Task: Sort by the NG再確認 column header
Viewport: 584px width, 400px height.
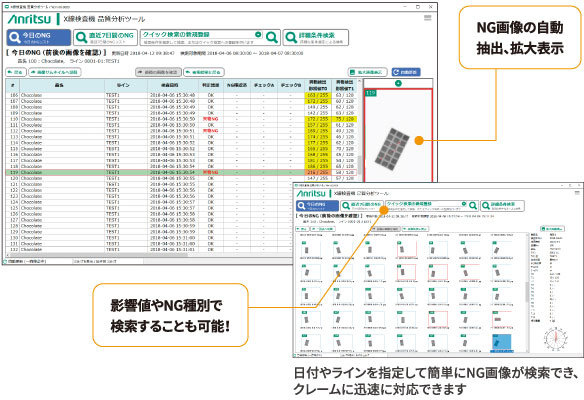Action: [x=237, y=85]
